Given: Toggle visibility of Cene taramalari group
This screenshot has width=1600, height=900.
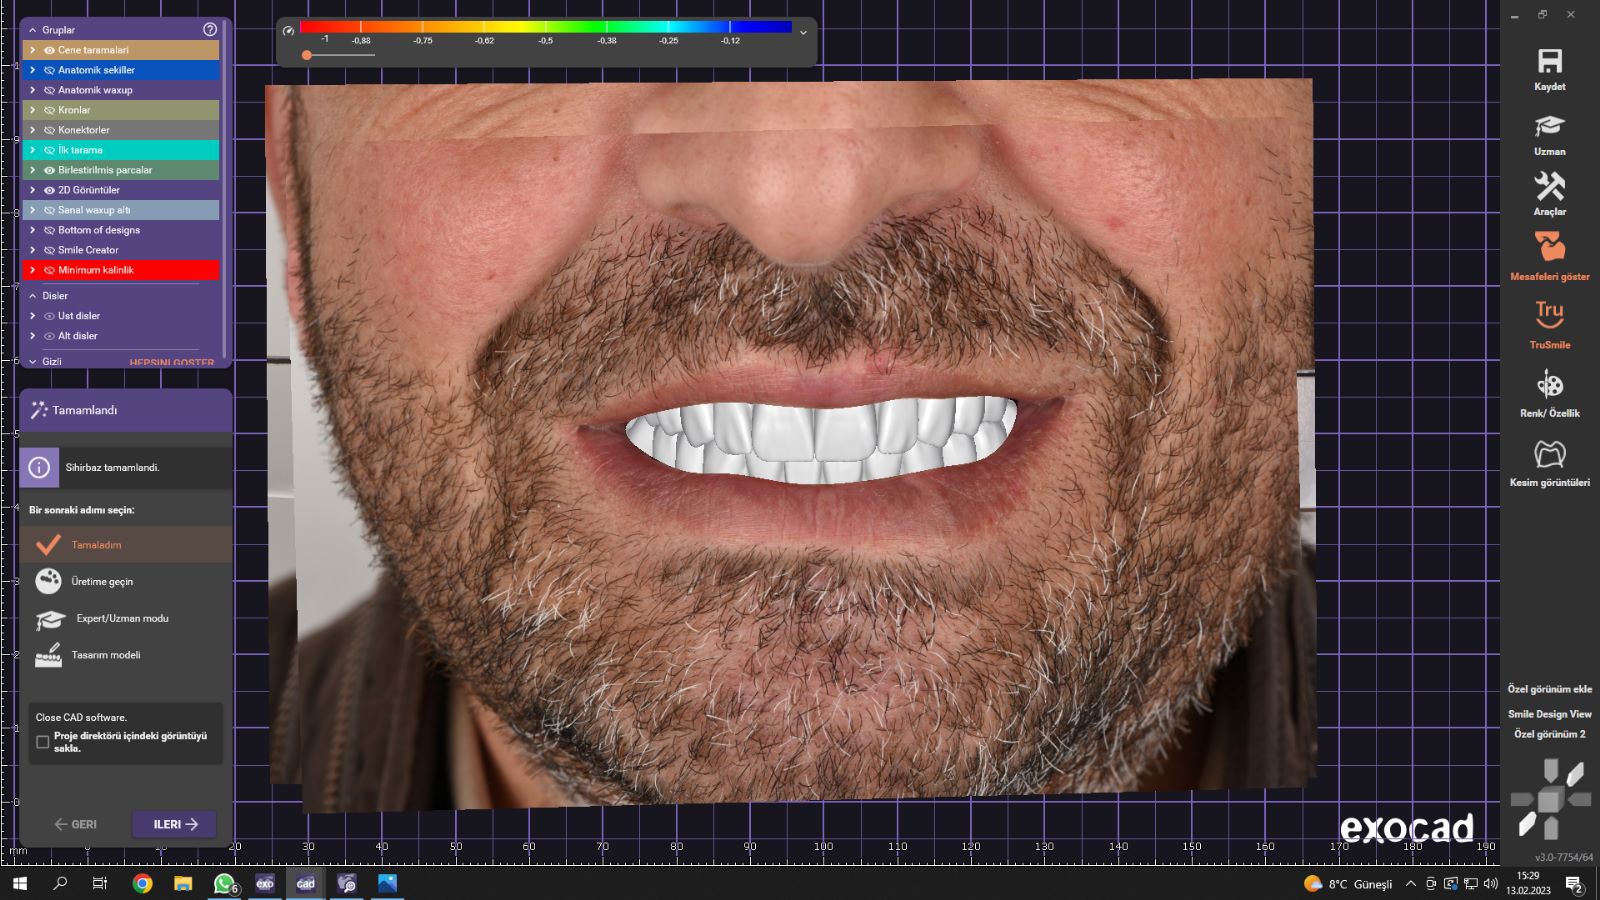Looking at the screenshot, I should (49, 50).
